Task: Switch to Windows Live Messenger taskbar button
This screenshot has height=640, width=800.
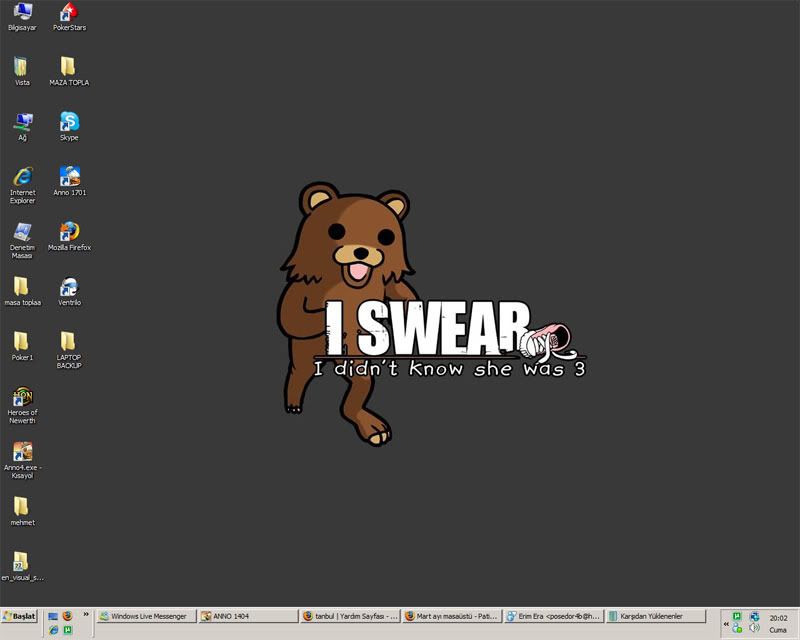Action: [x=146, y=617]
